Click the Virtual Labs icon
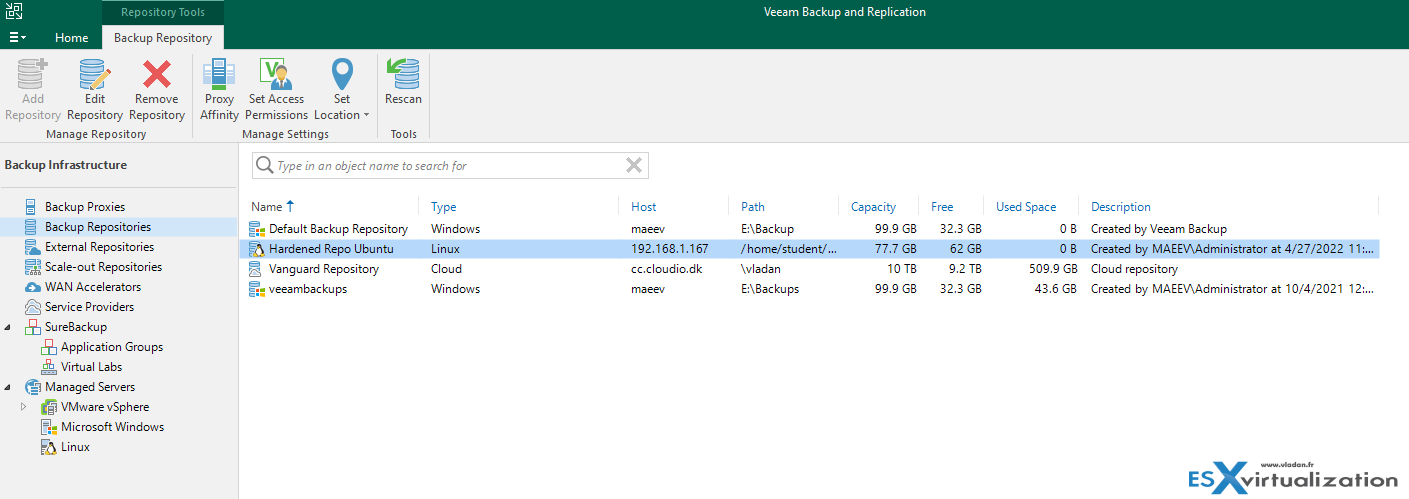This screenshot has height=499, width=1409. [48, 367]
